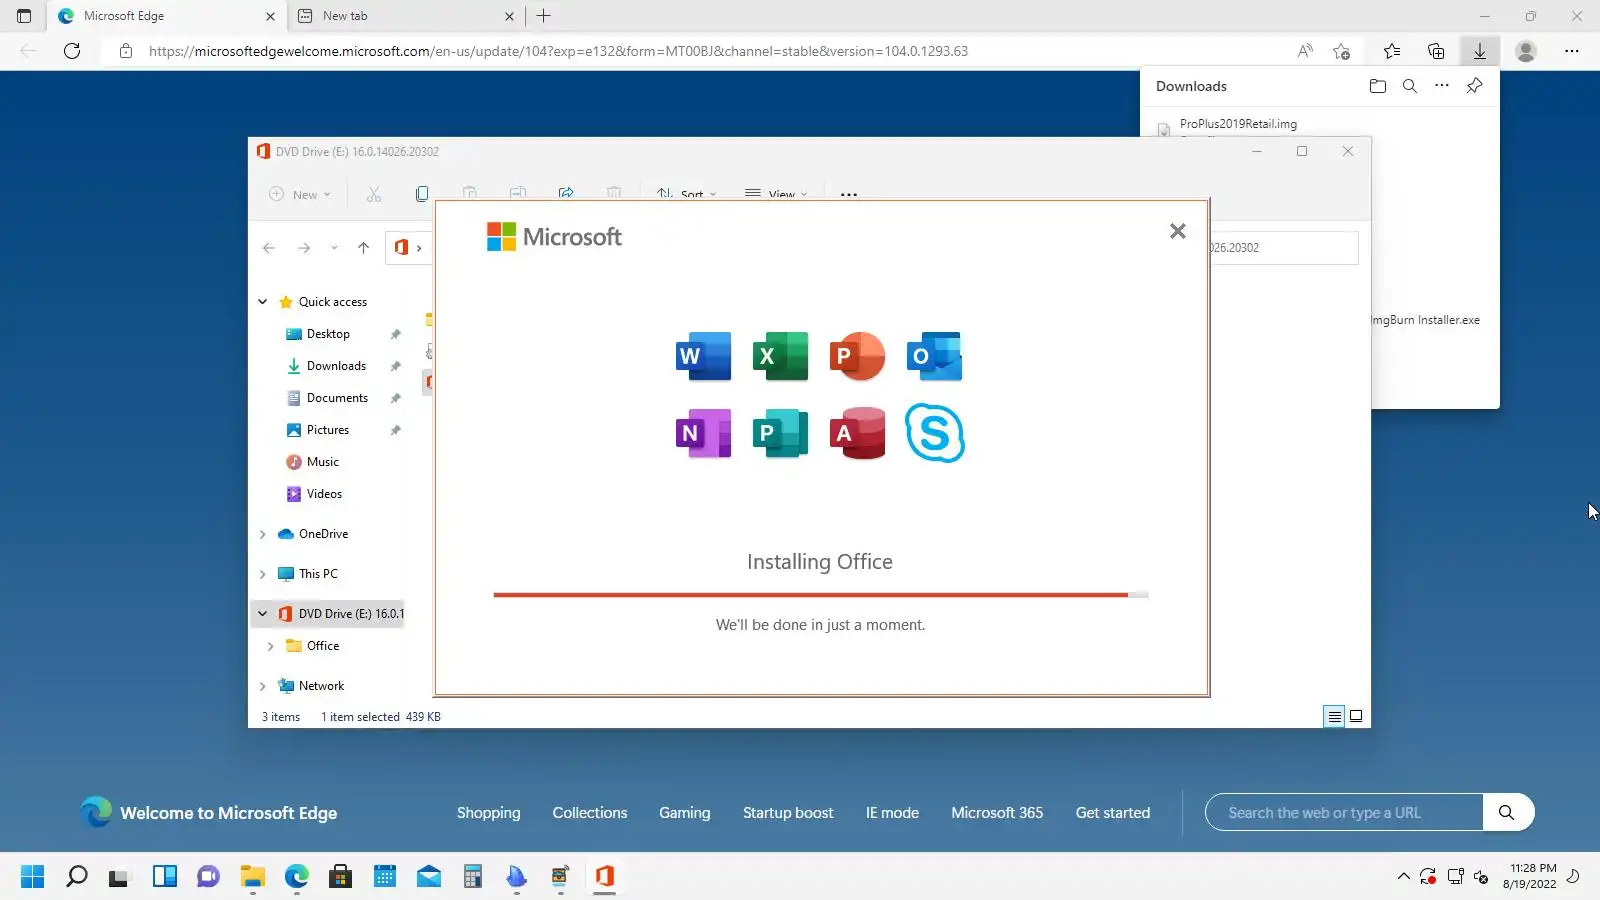Add this page to favorites
1600x900 pixels.
[1342, 51]
